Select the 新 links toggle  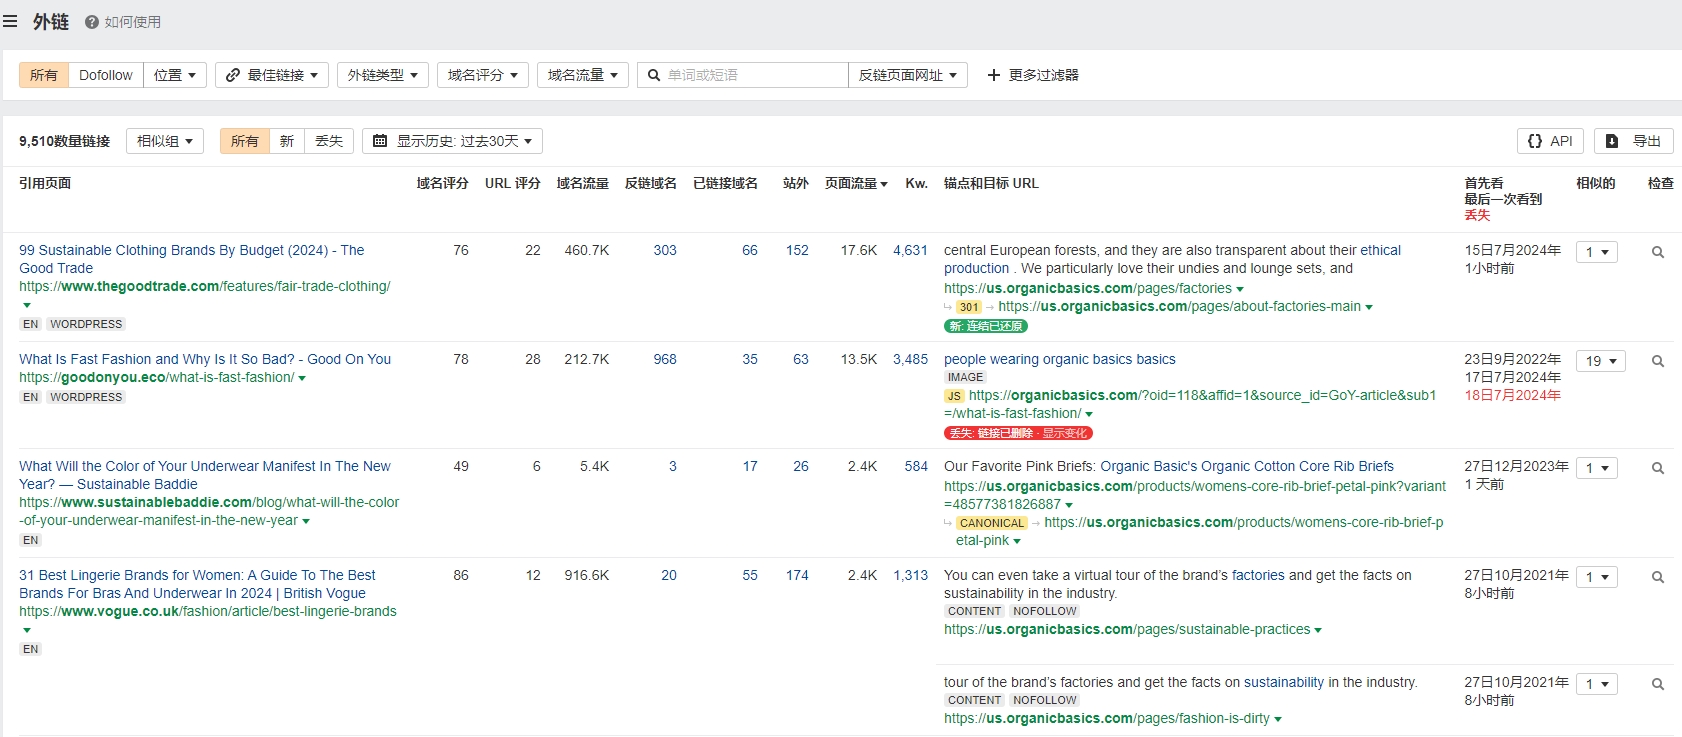click(x=287, y=141)
